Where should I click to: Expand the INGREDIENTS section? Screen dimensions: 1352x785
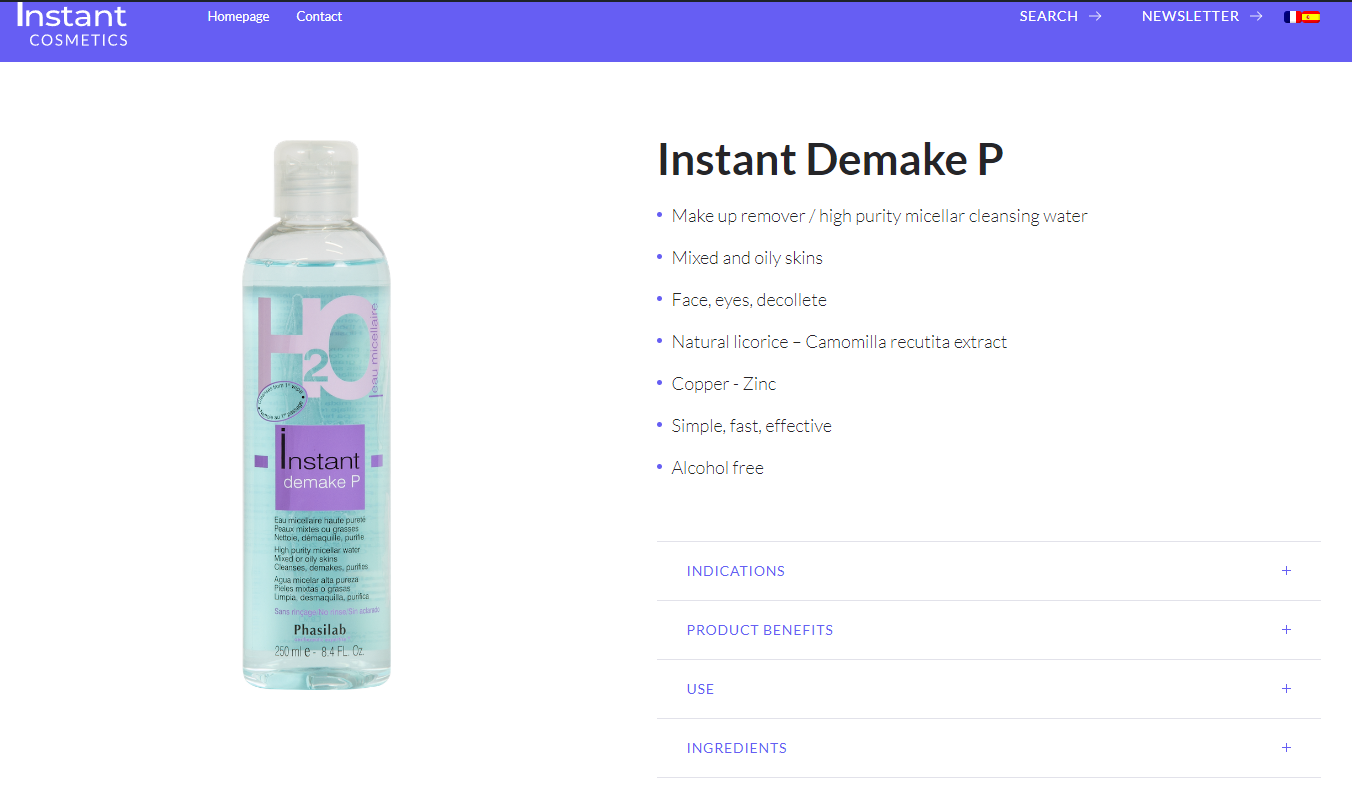988,748
